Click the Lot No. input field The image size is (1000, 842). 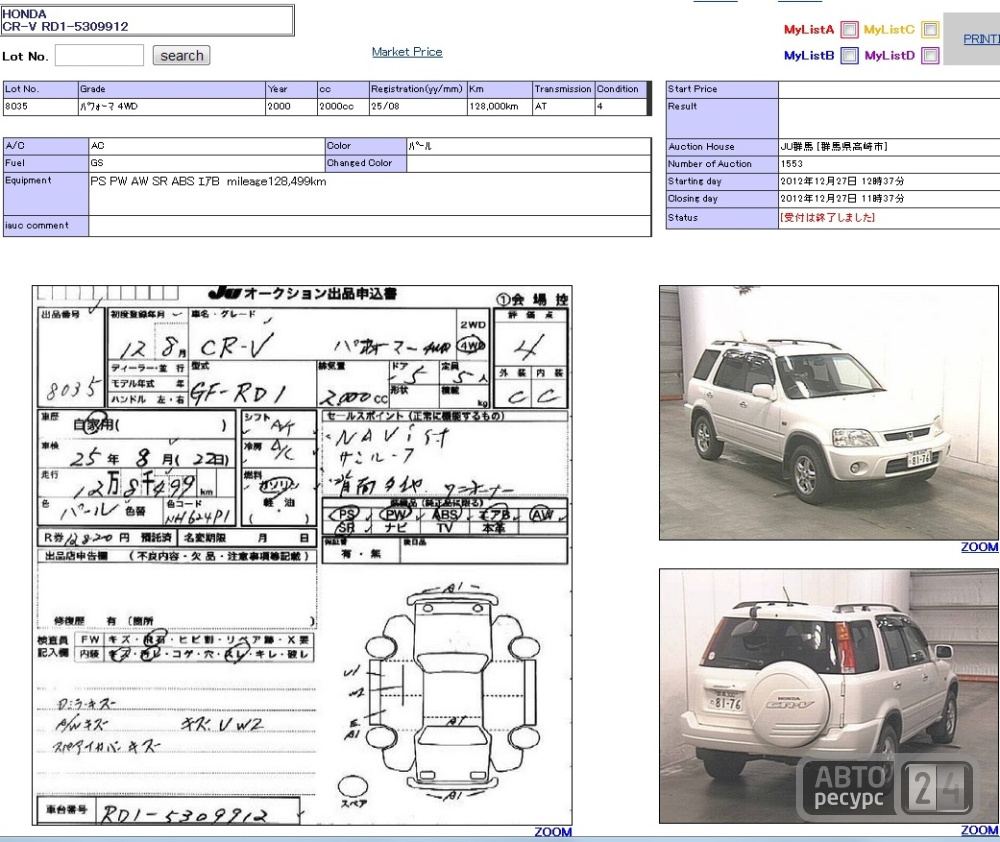pos(99,55)
